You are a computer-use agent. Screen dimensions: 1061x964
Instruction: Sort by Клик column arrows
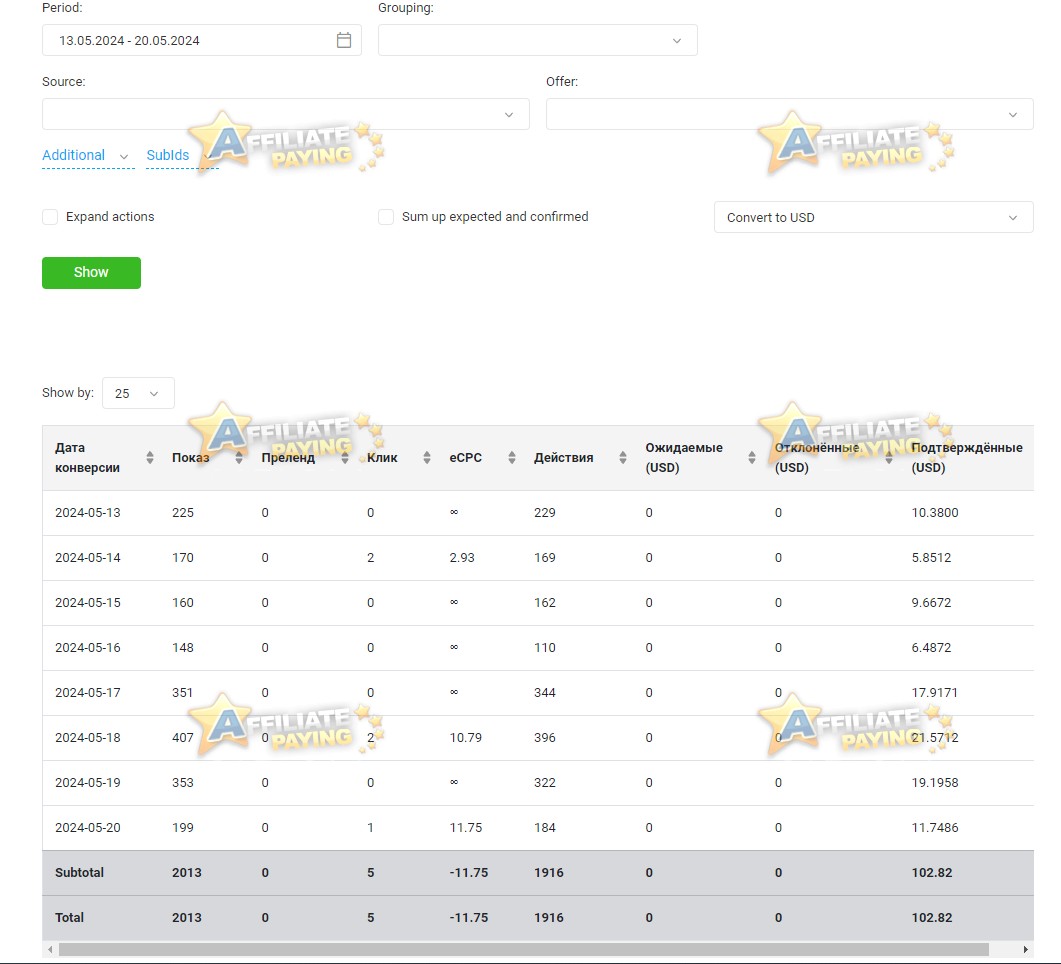[426, 458]
